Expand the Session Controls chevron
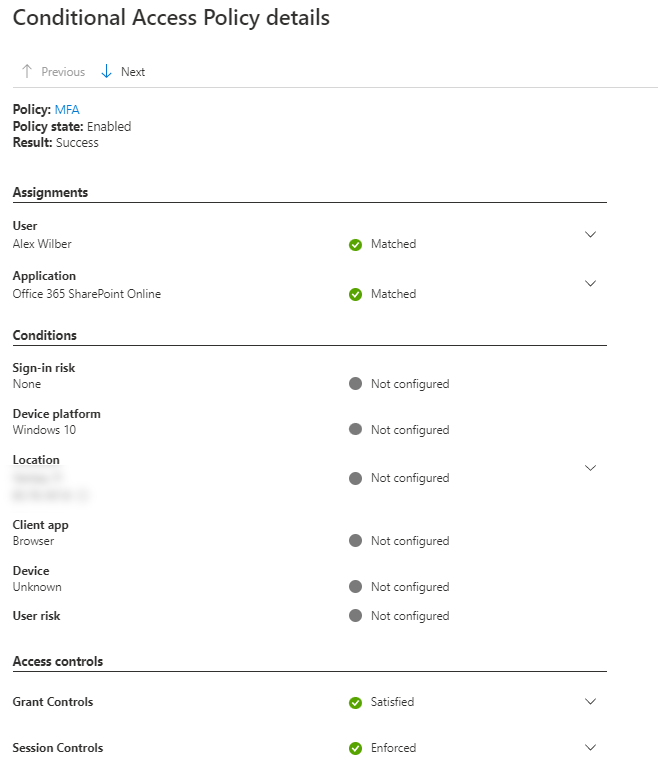This screenshot has width=658, height=772. pos(590,747)
